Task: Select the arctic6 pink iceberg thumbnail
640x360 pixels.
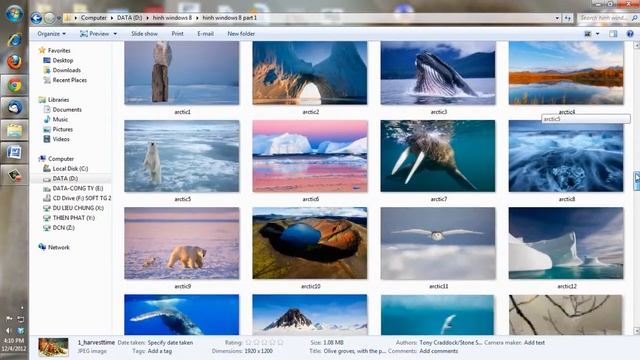Action: (x=310, y=156)
